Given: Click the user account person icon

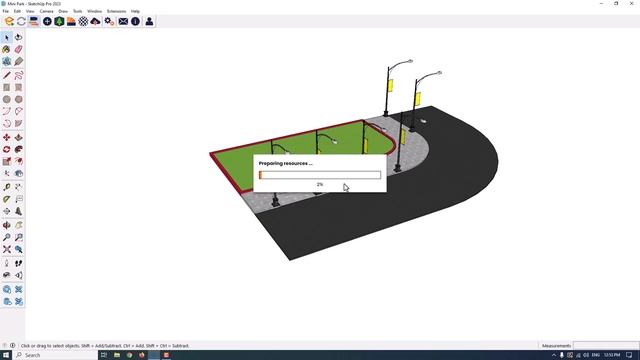Looking at the screenshot, I should pyautogui.click(x=149, y=21).
